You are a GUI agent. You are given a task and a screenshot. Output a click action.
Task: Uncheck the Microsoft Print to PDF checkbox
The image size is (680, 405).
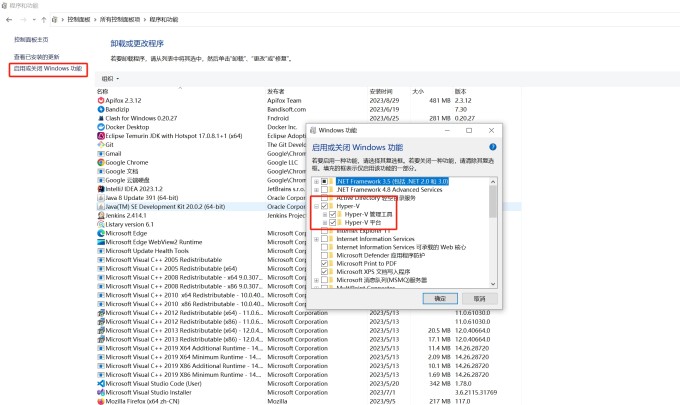pyautogui.click(x=324, y=263)
